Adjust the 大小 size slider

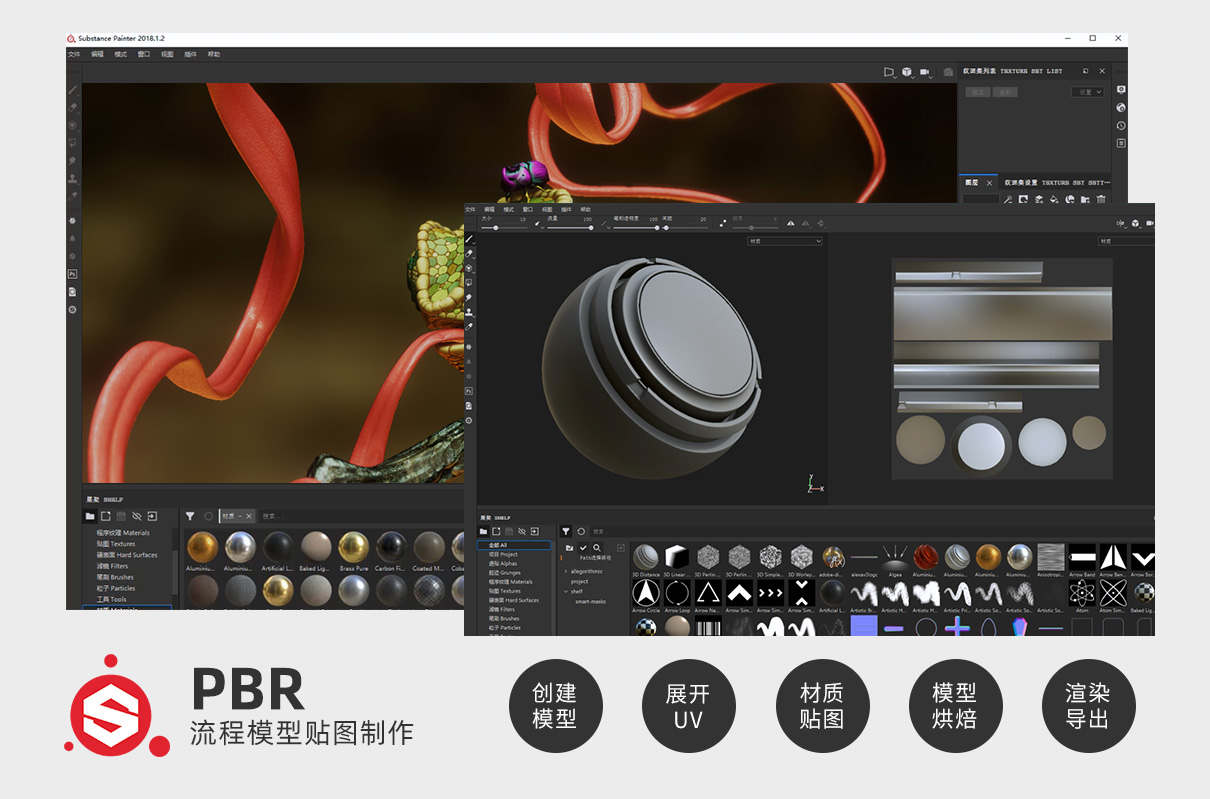coord(504,228)
